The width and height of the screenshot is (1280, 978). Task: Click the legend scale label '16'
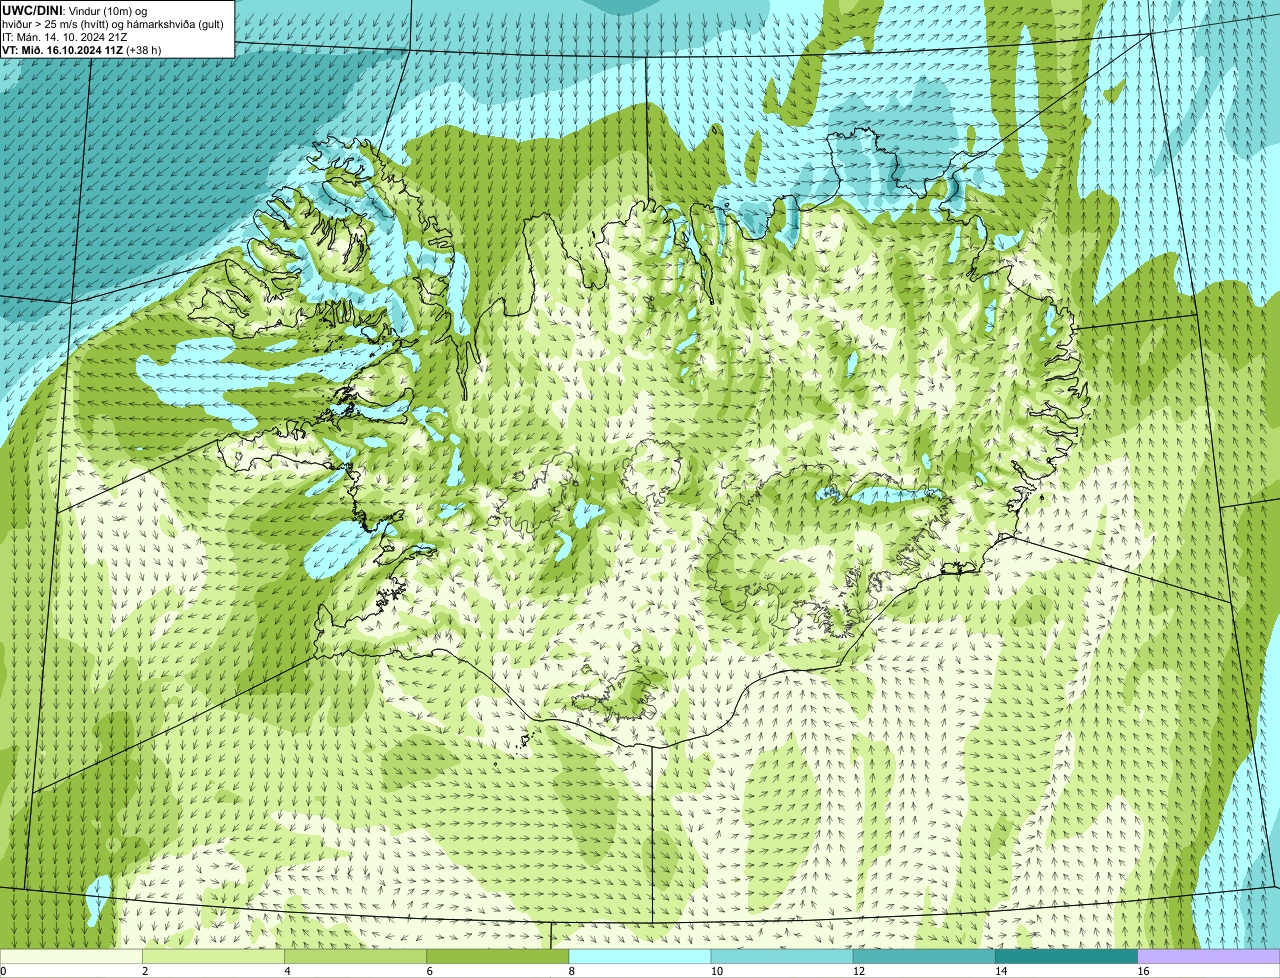(1144, 971)
